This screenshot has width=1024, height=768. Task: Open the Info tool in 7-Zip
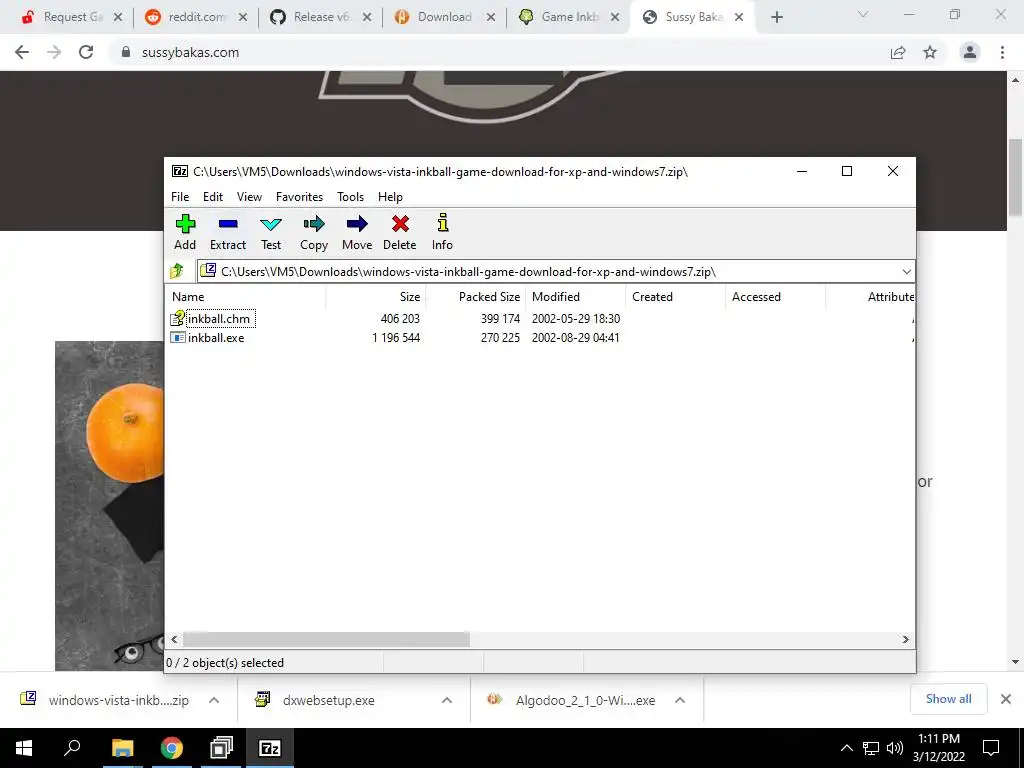(x=442, y=232)
